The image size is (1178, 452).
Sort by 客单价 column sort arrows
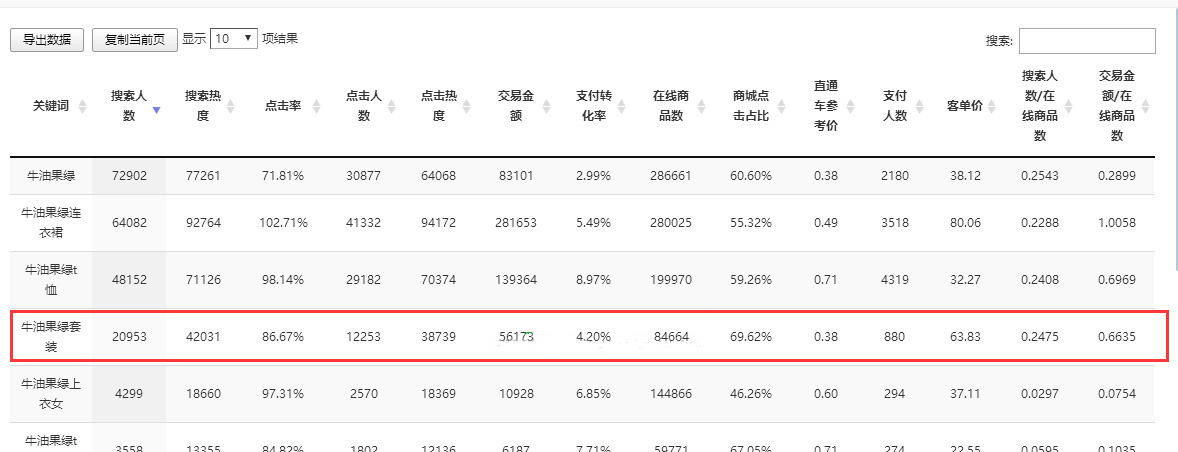point(993,107)
